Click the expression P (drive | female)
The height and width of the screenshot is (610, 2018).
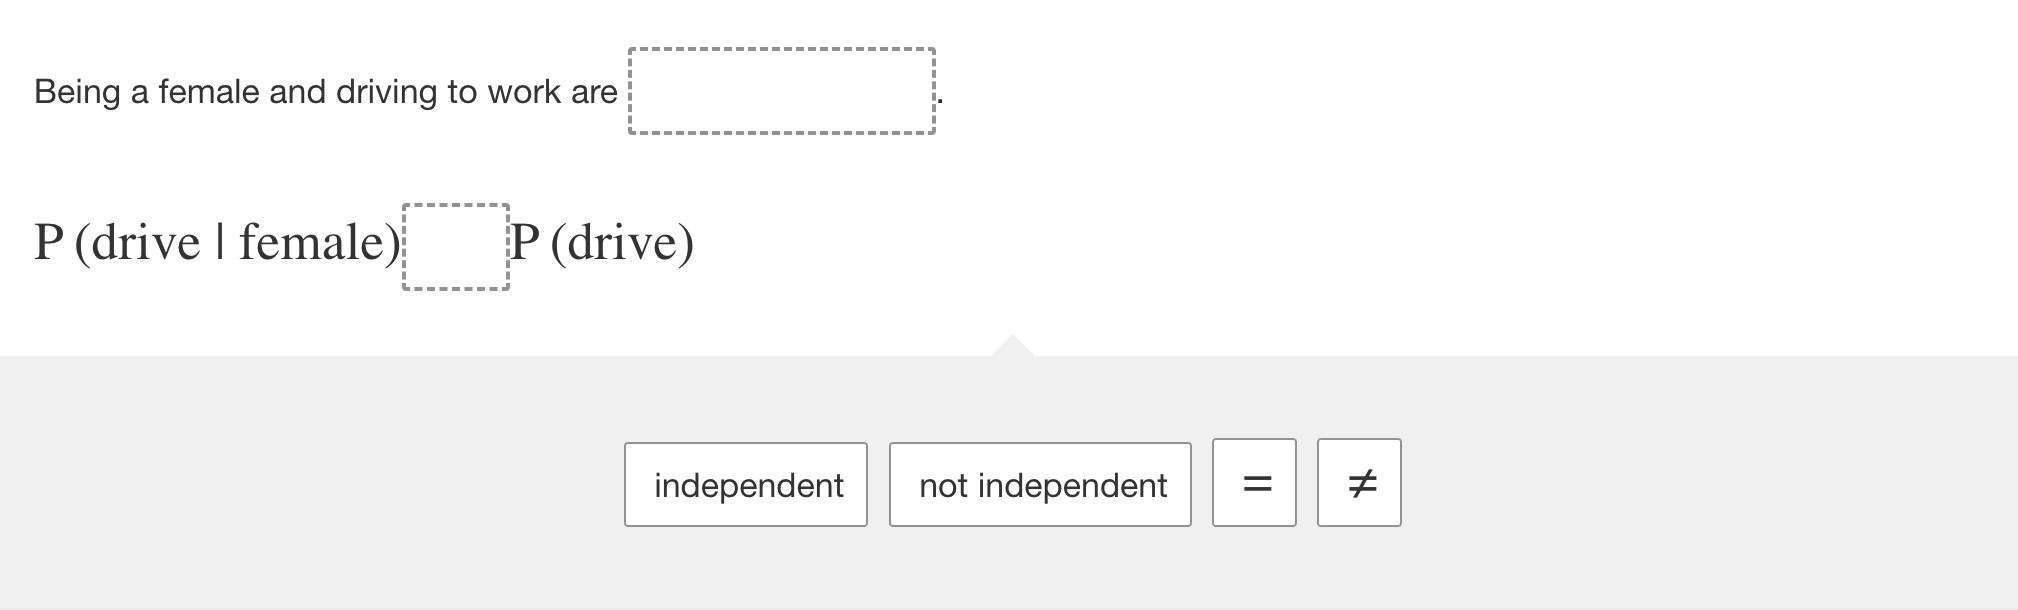(x=215, y=242)
